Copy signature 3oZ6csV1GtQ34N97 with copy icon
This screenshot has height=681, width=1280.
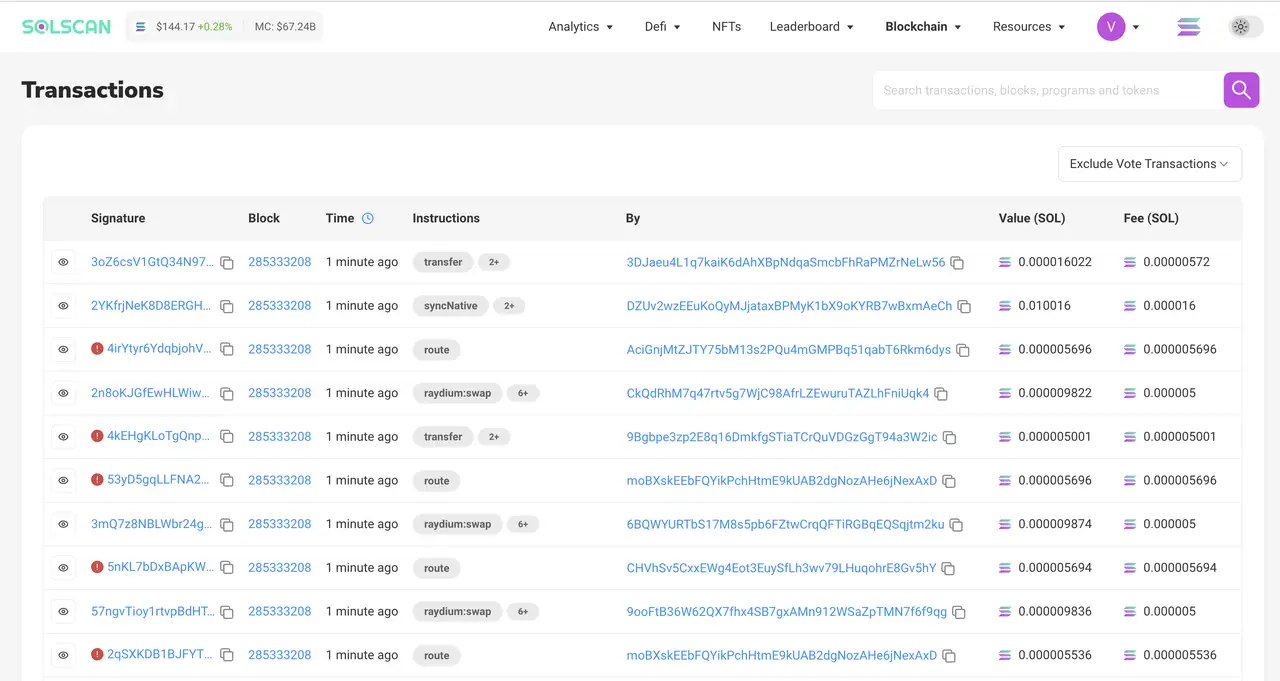(227, 263)
